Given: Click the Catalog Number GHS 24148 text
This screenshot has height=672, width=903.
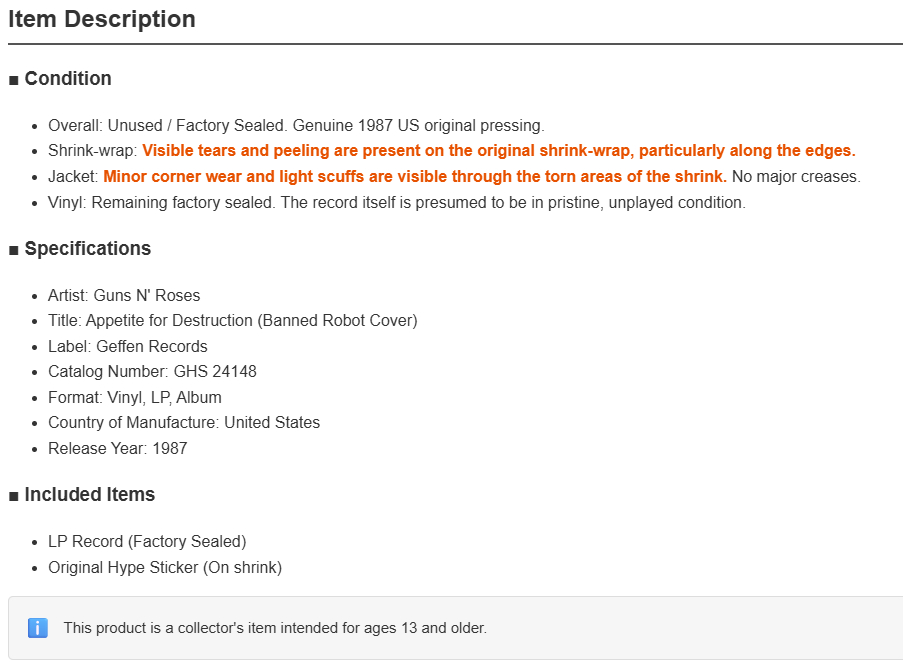Looking at the screenshot, I should (x=153, y=371).
